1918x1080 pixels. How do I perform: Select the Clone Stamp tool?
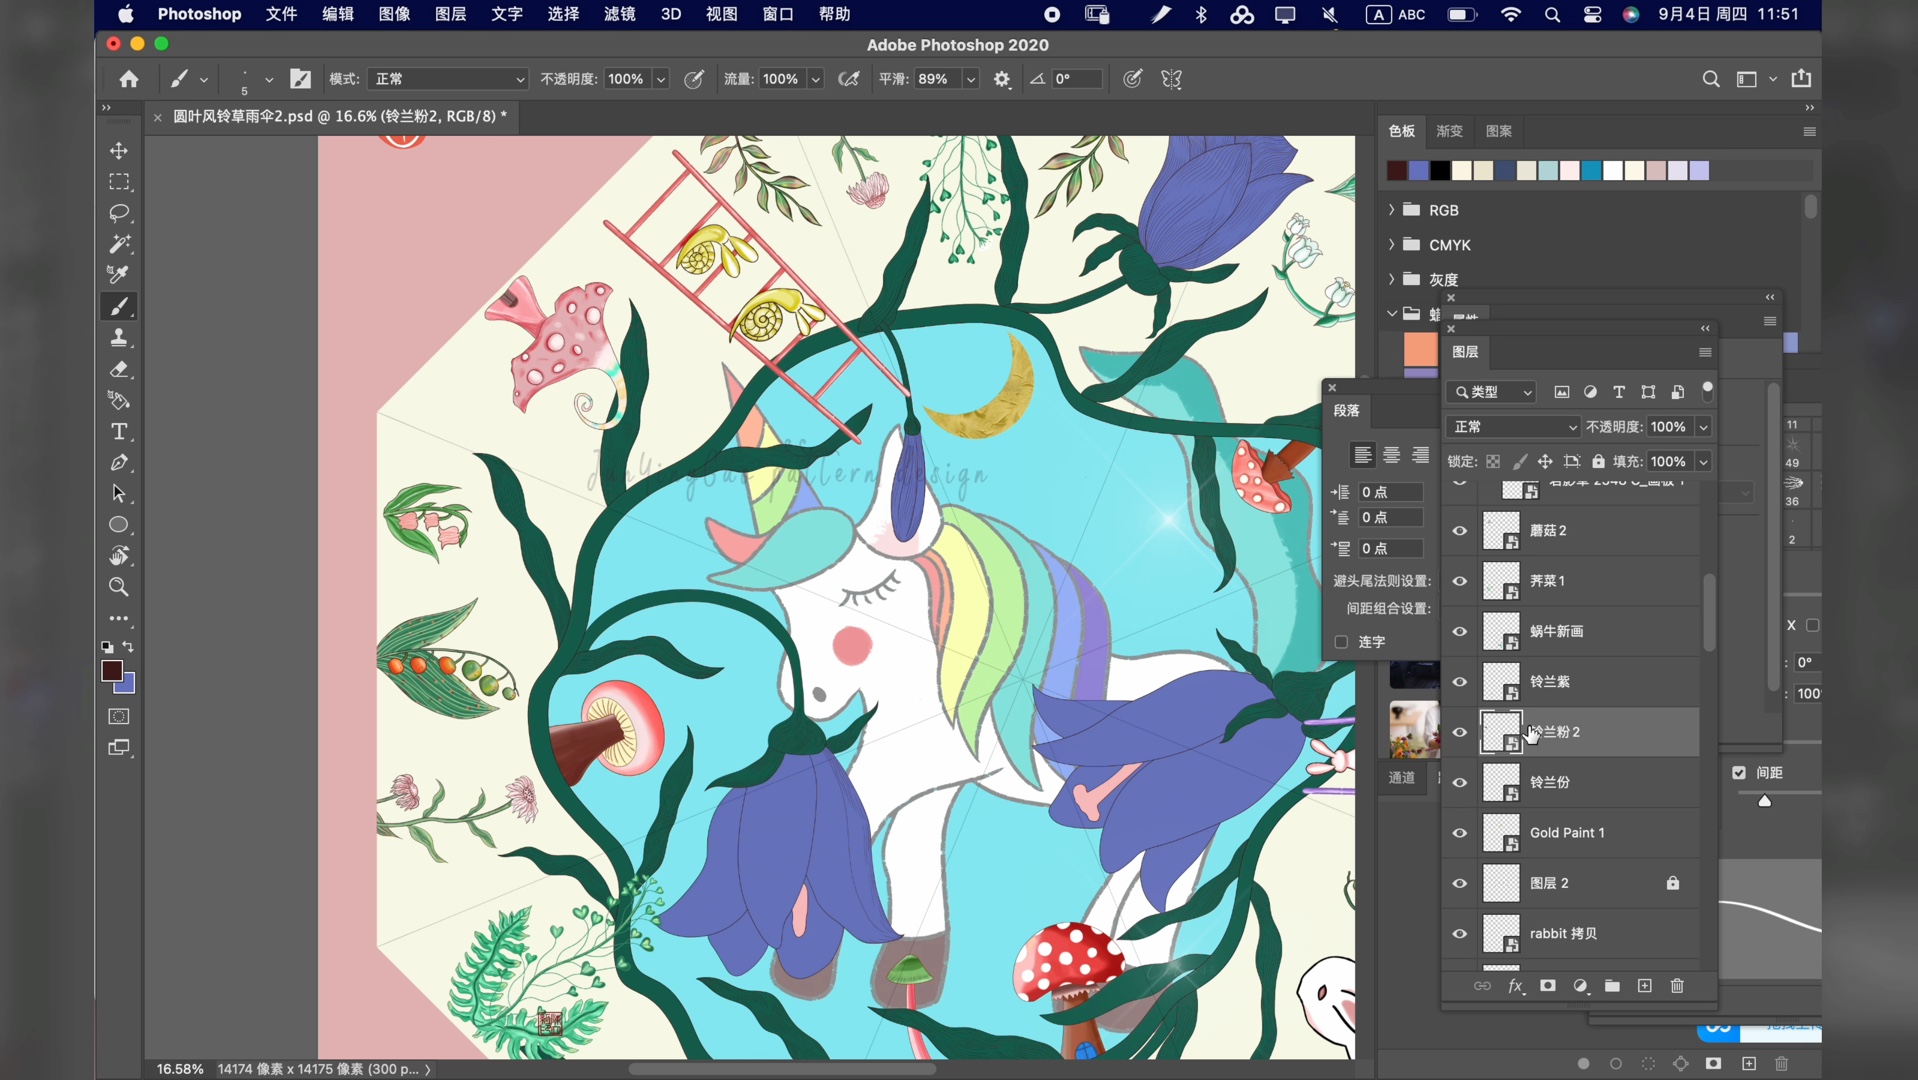[x=119, y=338]
